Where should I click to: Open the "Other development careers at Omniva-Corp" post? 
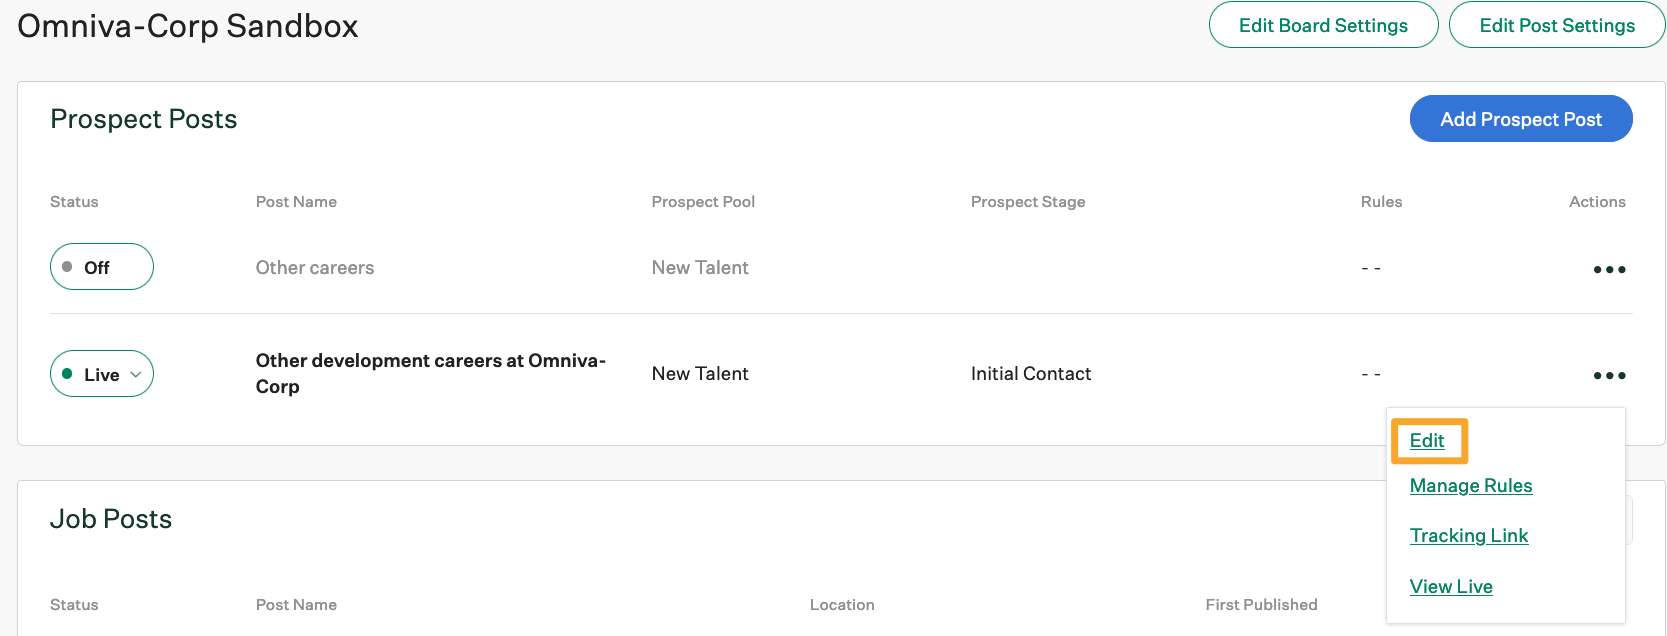[429, 373]
